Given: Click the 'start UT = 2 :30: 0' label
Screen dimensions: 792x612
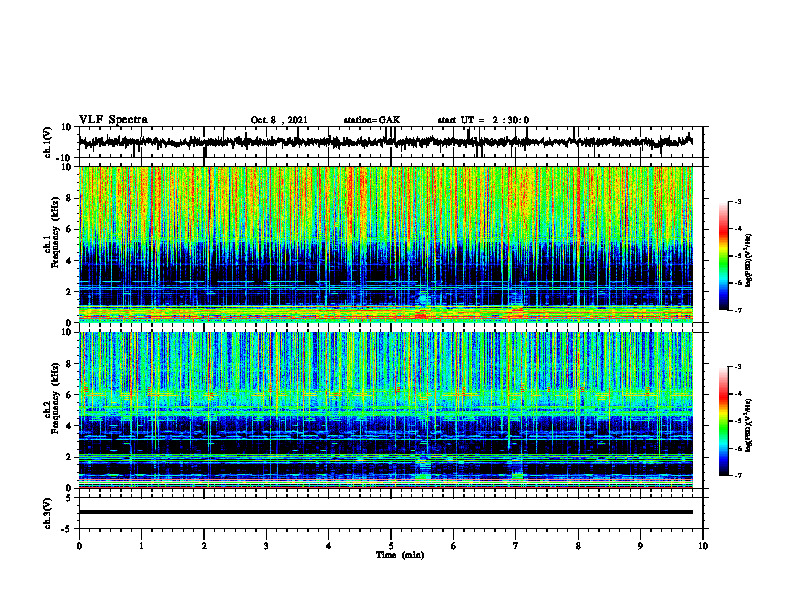Looking at the screenshot, I should pyautogui.click(x=483, y=120).
